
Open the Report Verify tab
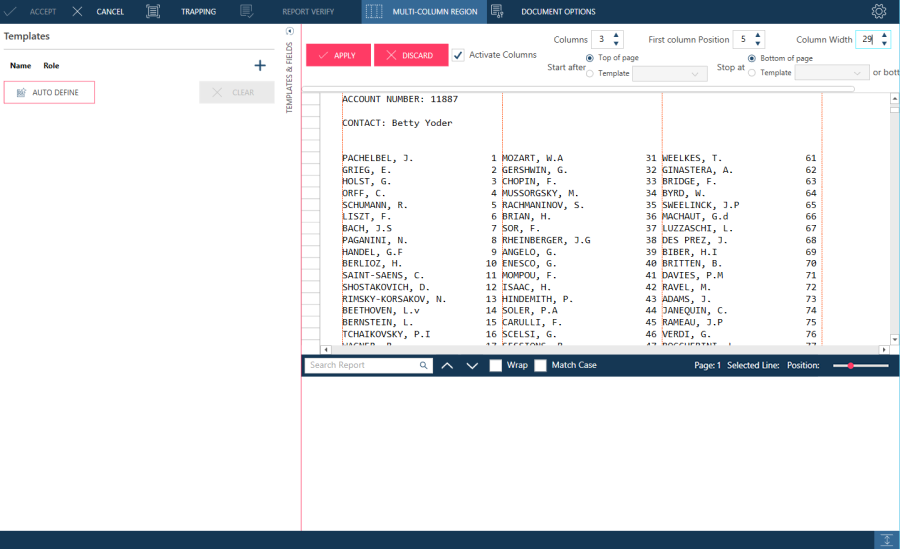[309, 12]
